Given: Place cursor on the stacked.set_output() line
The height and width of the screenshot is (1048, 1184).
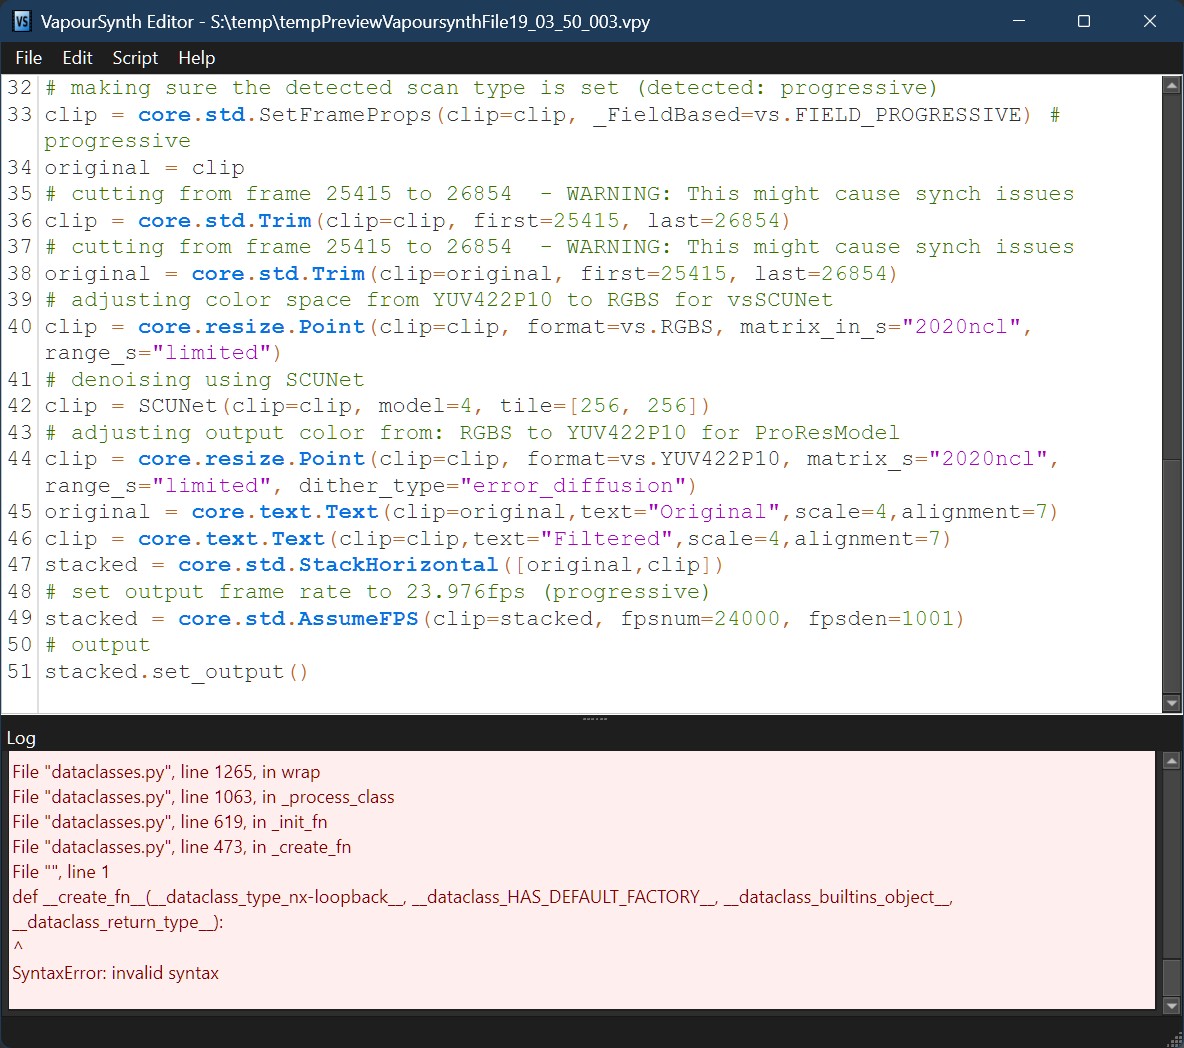Looking at the screenshot, I should pyautogui.click(x=176, y=672).
